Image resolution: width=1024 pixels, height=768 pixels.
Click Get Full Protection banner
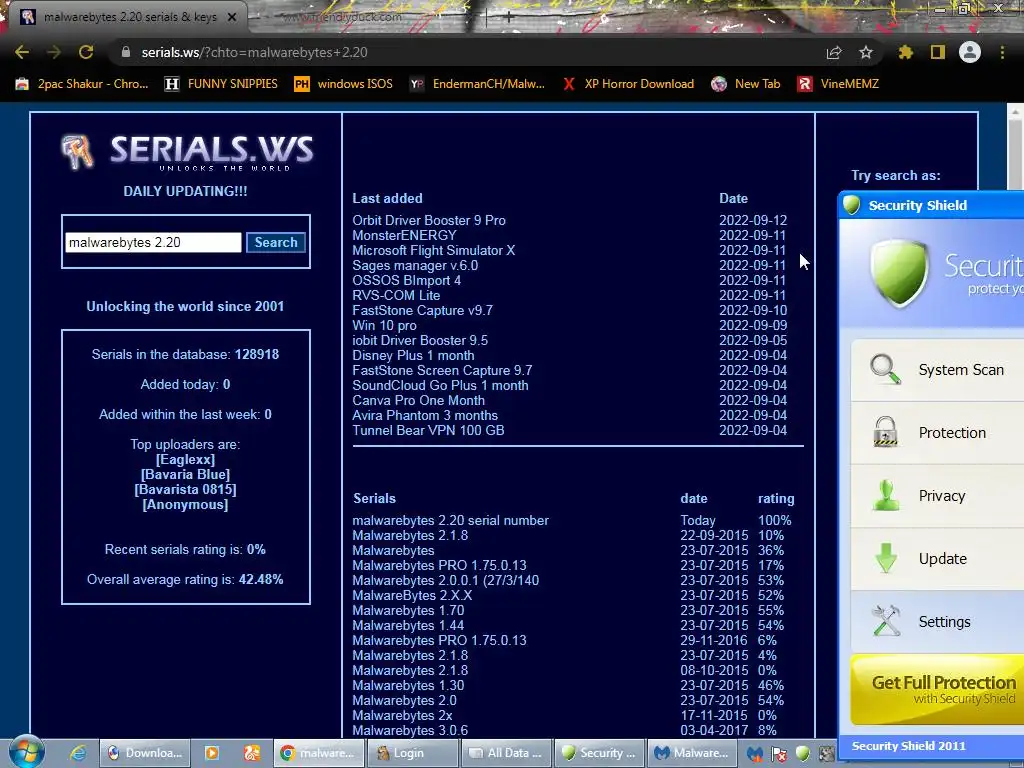click(x=937, y=690)
